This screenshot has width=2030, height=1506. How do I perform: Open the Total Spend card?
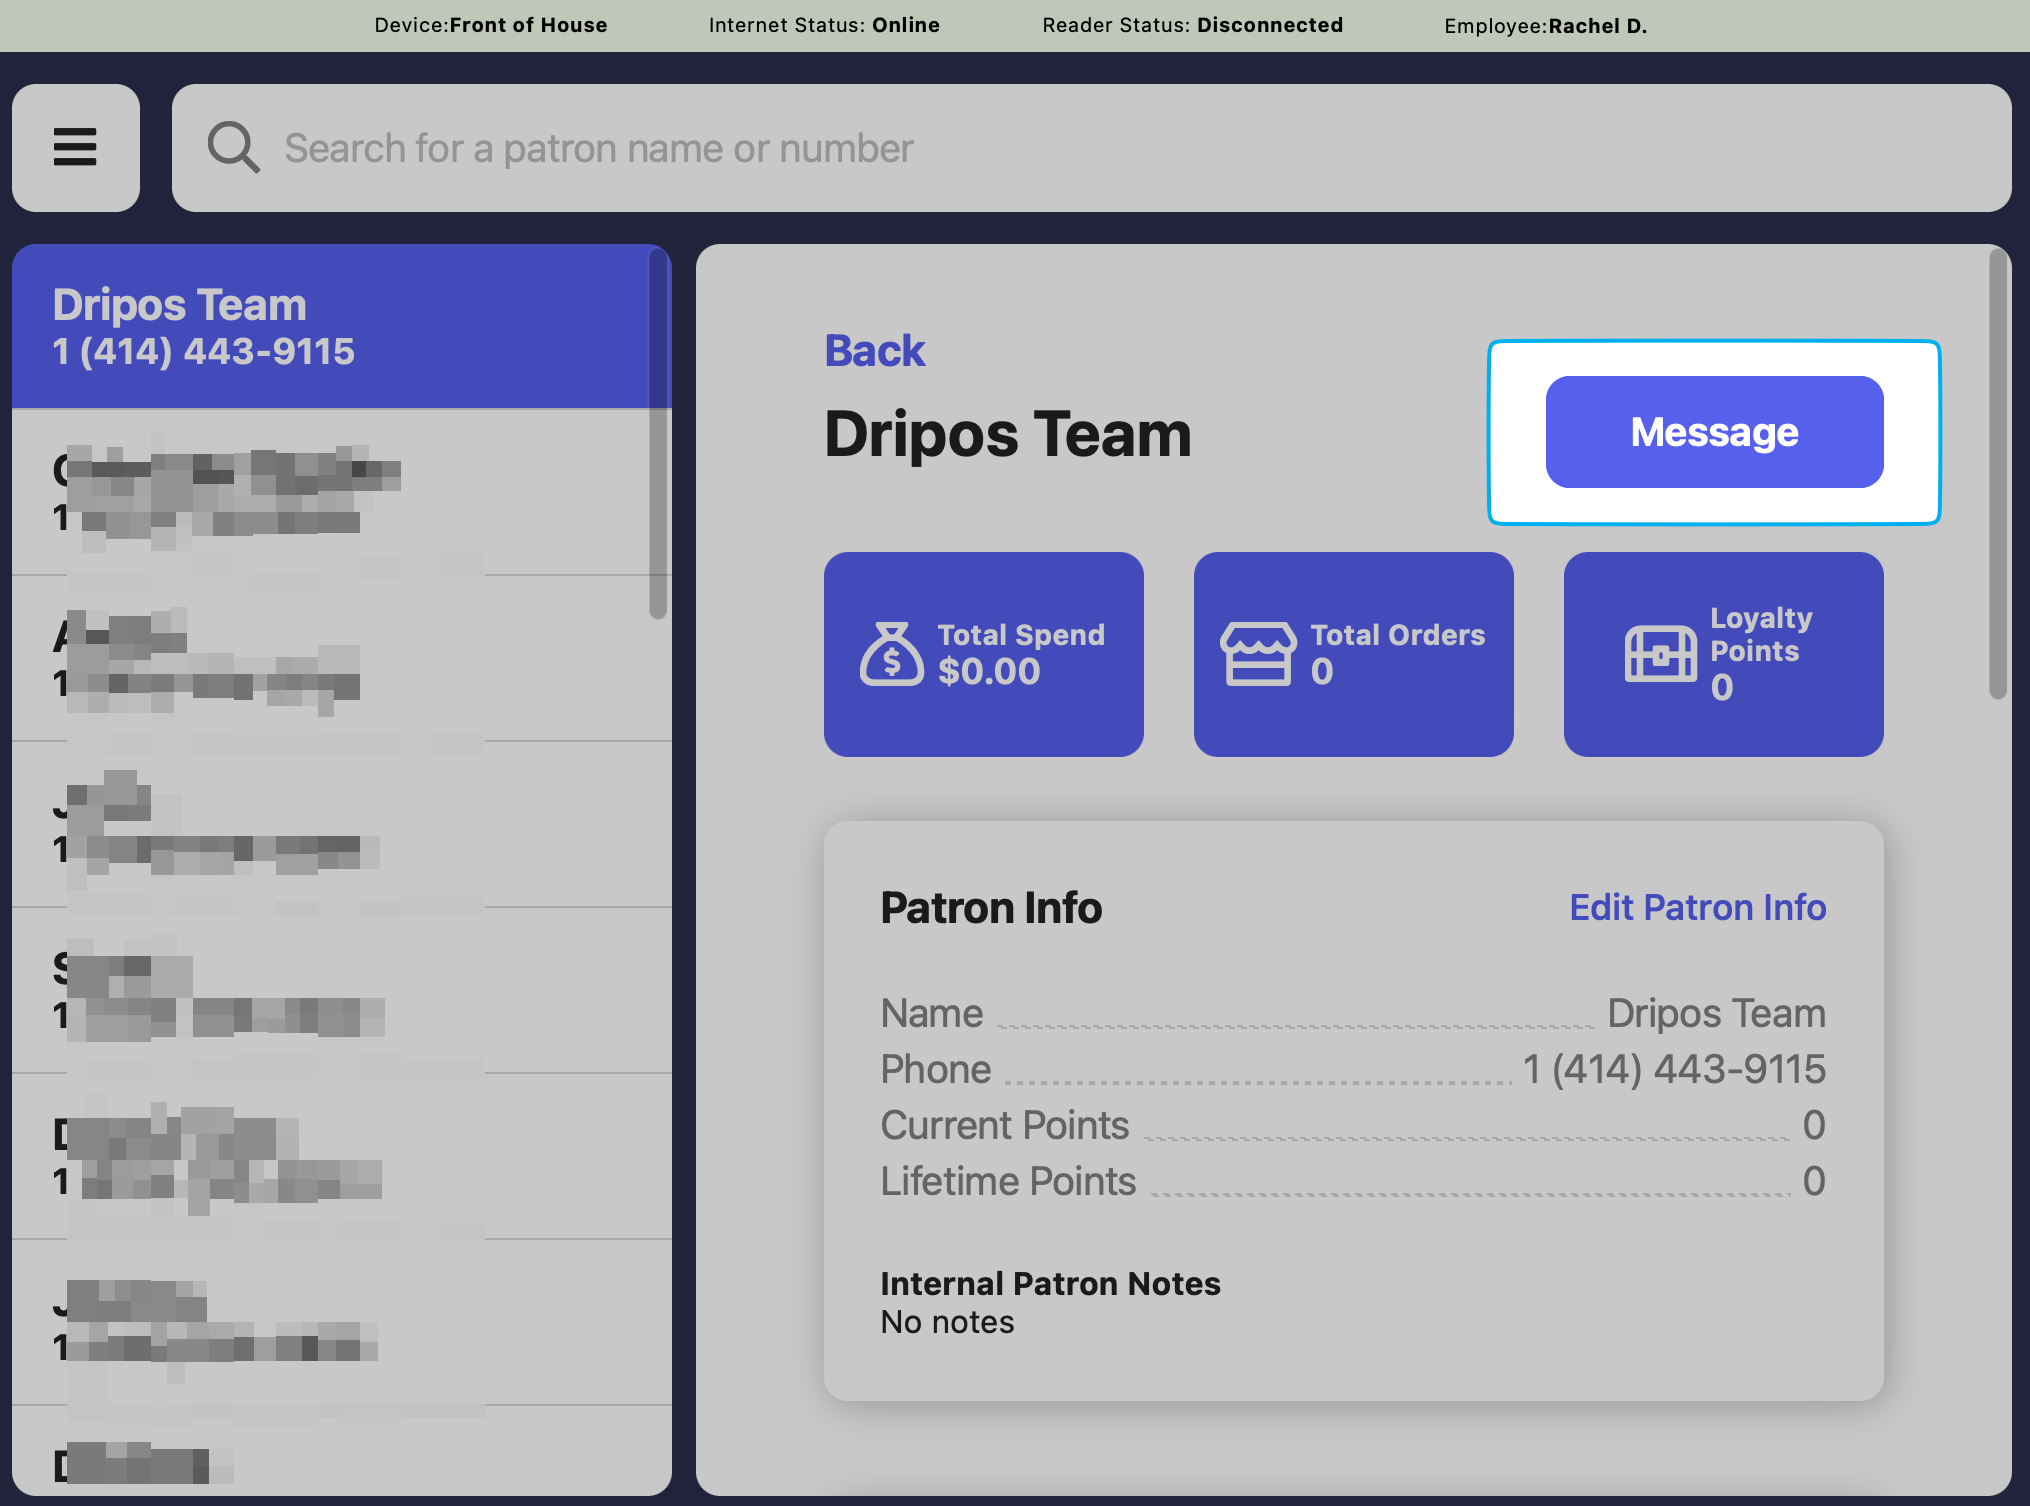click(984, 654)
